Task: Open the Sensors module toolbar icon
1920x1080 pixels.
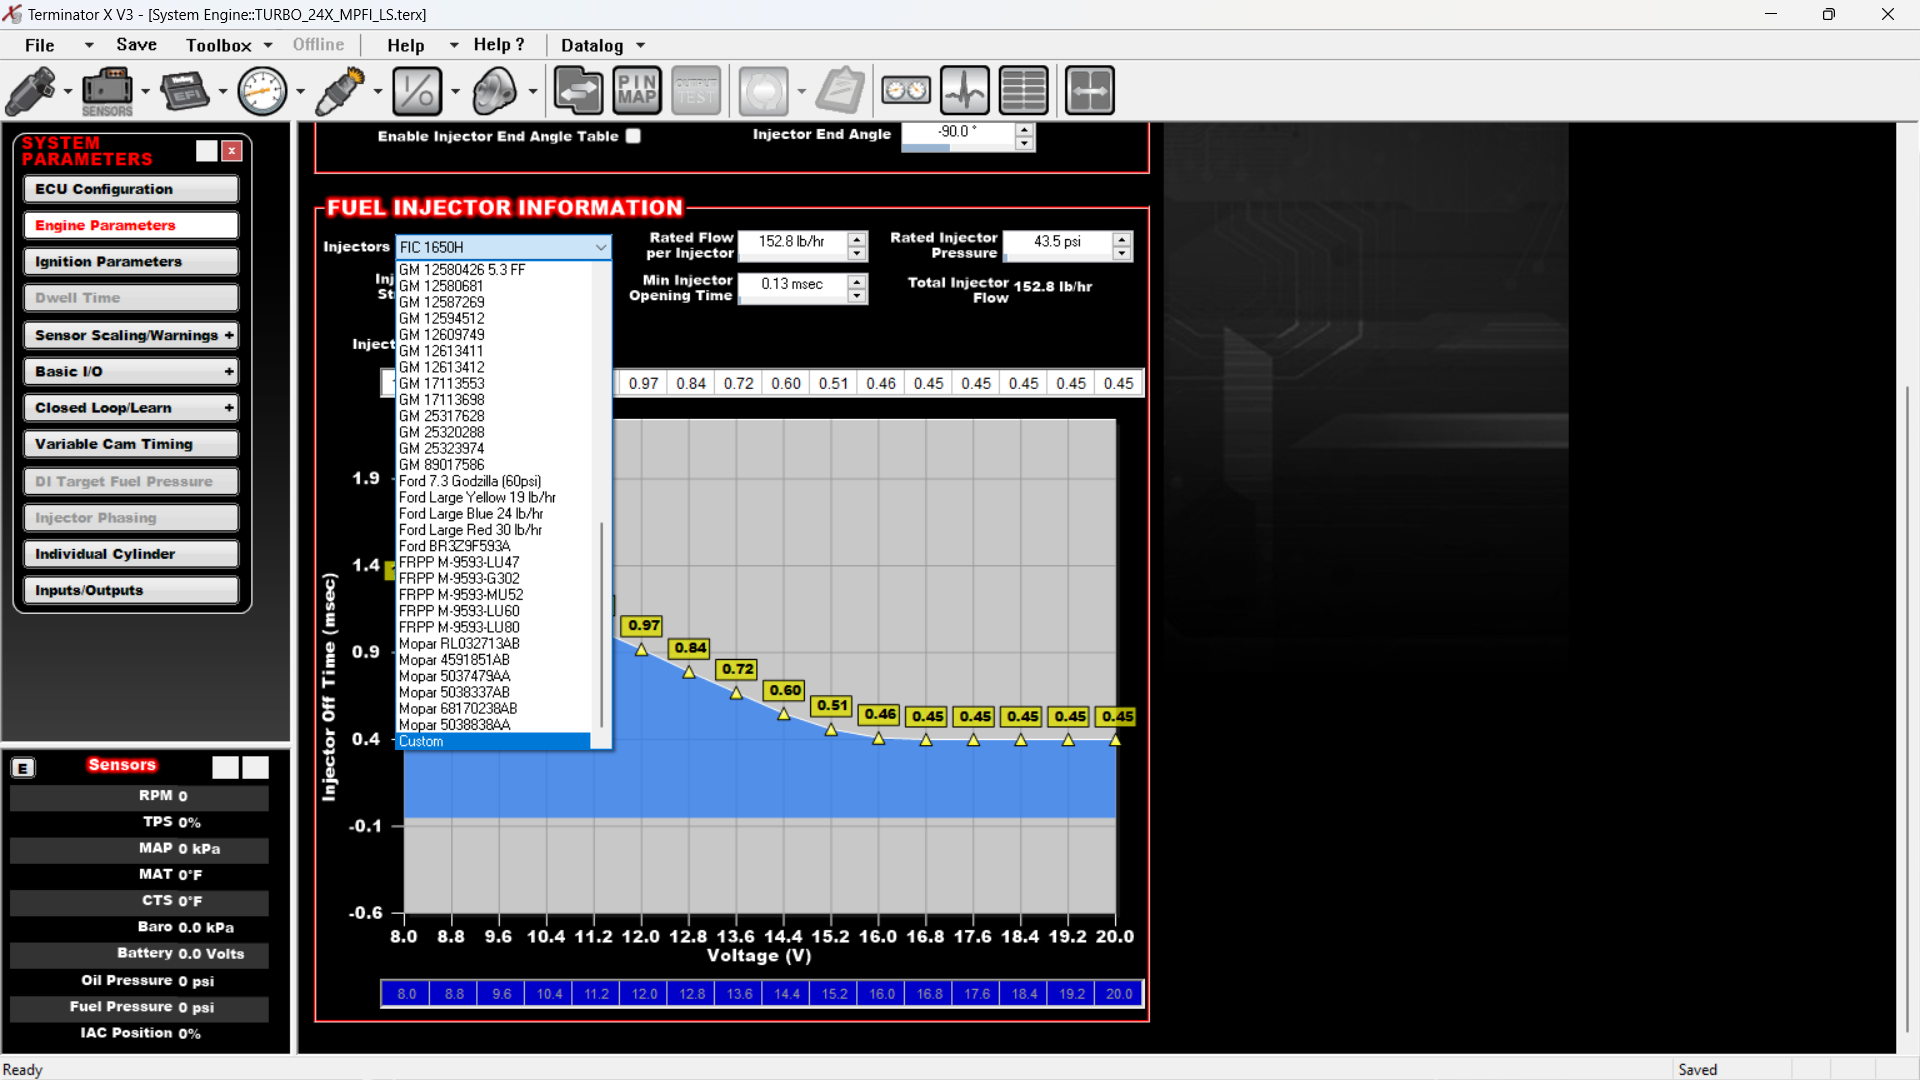Action: pos(107,91)
